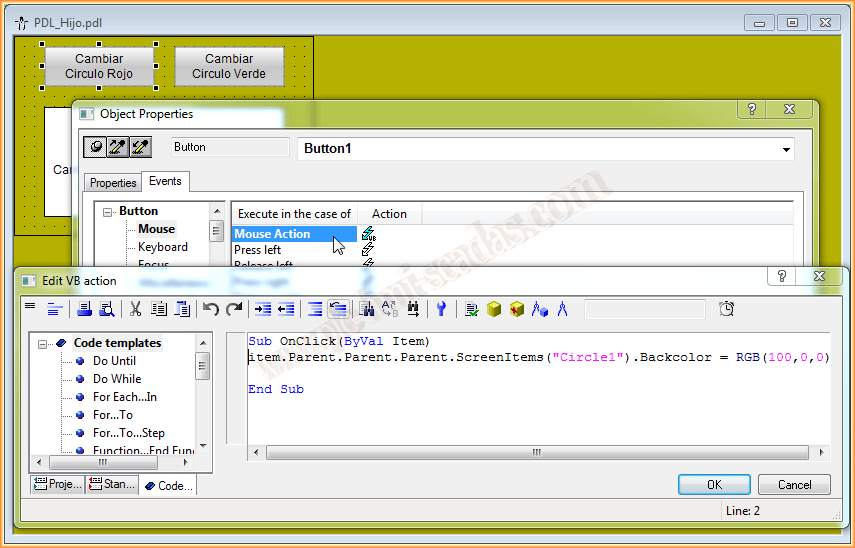Click the alarm clock trigger icon
Image resolution: width=855 pixels, height=548 pixels.
click(727, 309)
